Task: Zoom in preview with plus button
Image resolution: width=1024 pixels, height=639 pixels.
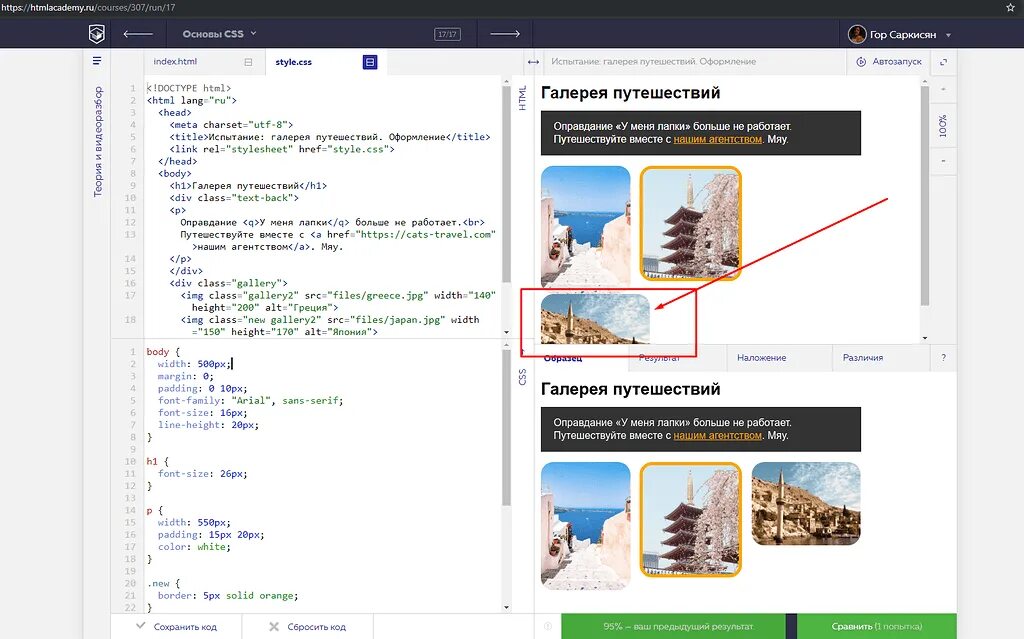Action: click(943, 89)
